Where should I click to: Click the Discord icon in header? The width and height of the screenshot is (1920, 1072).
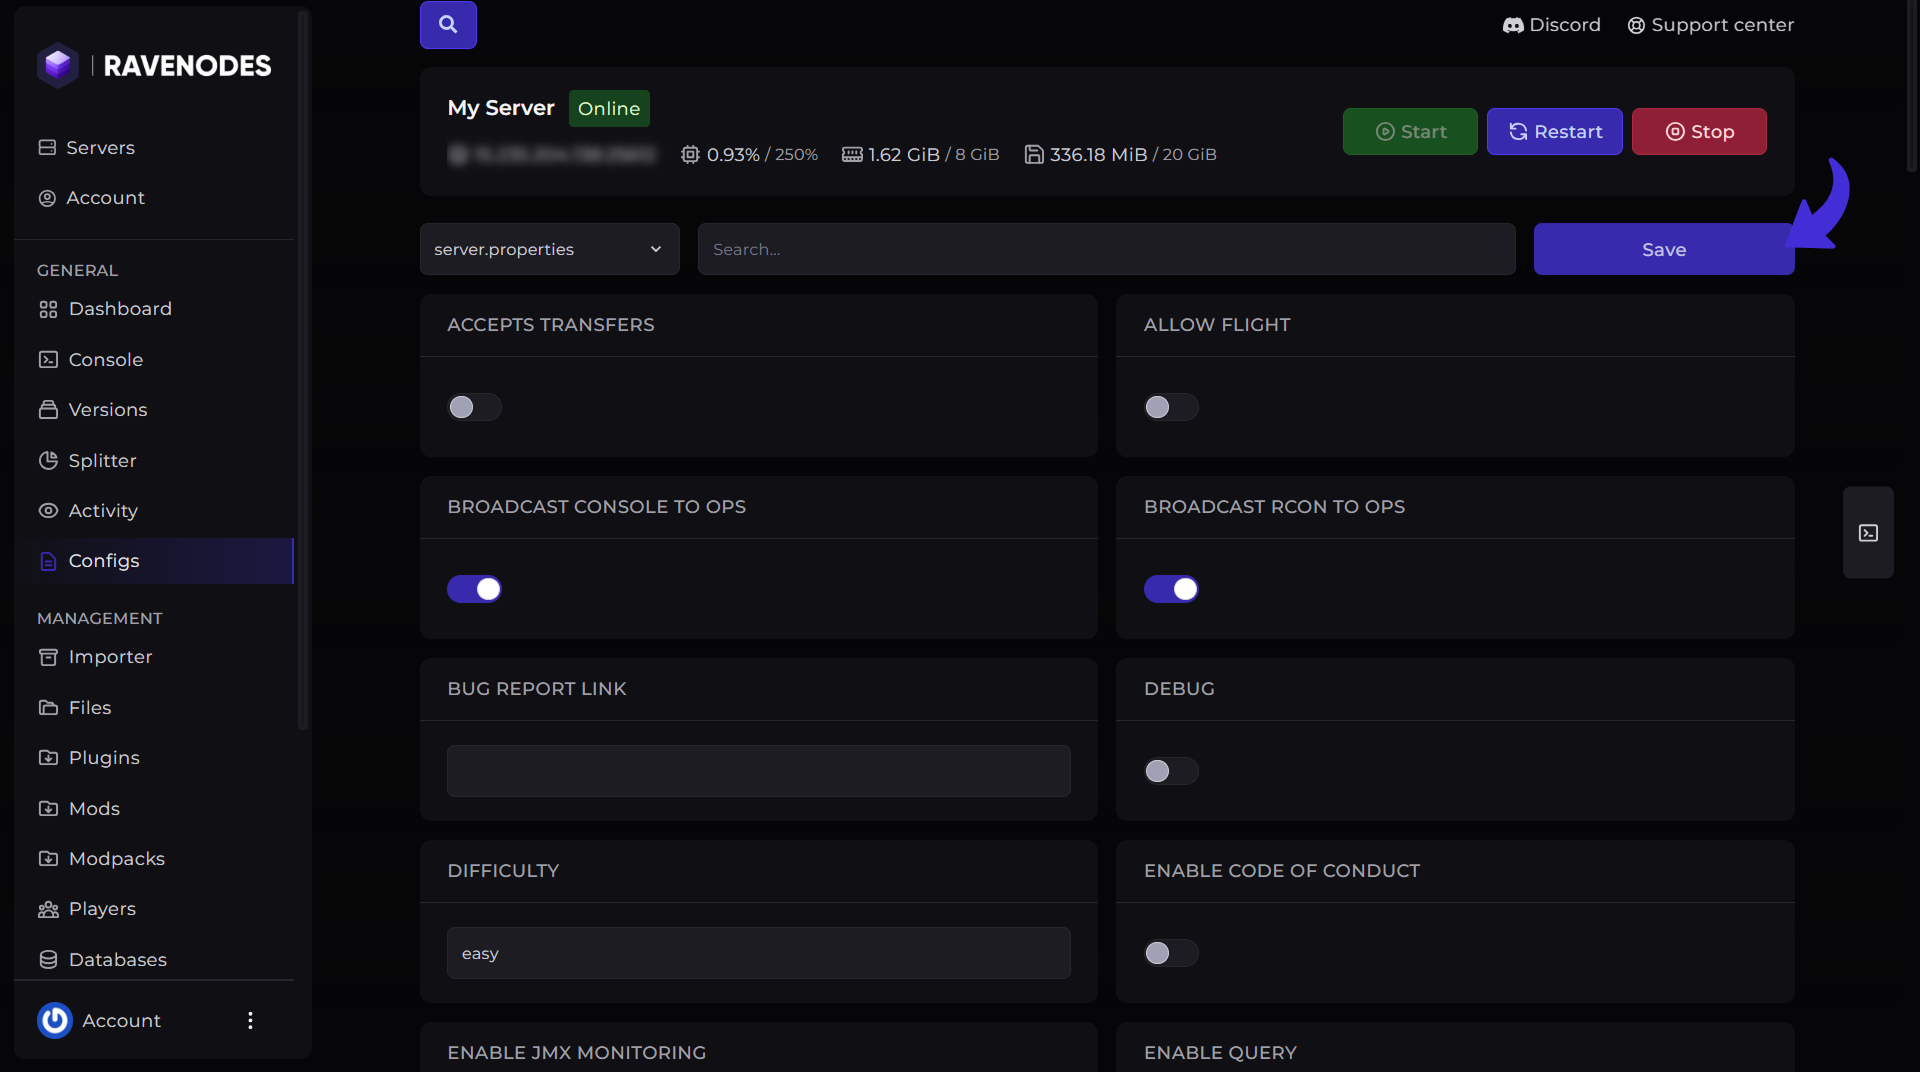[1513, 25]
